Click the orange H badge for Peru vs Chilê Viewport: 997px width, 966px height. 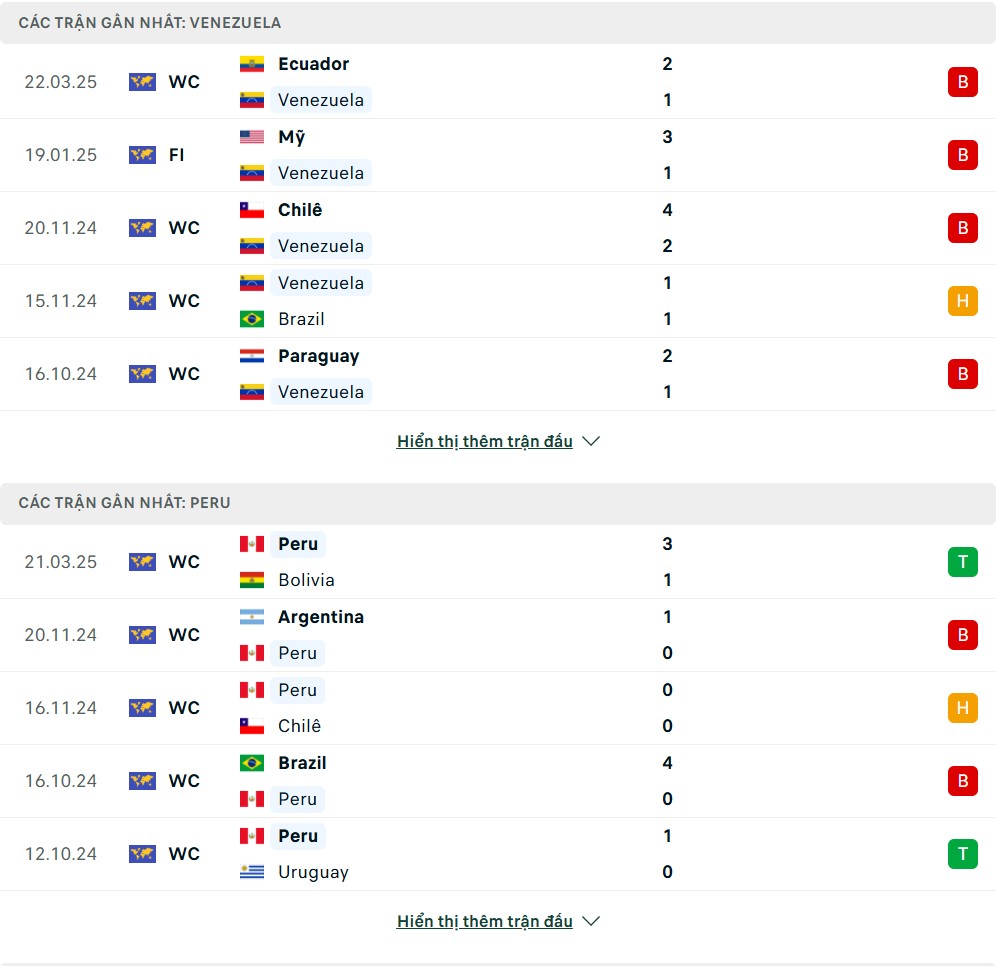(962, 708)
